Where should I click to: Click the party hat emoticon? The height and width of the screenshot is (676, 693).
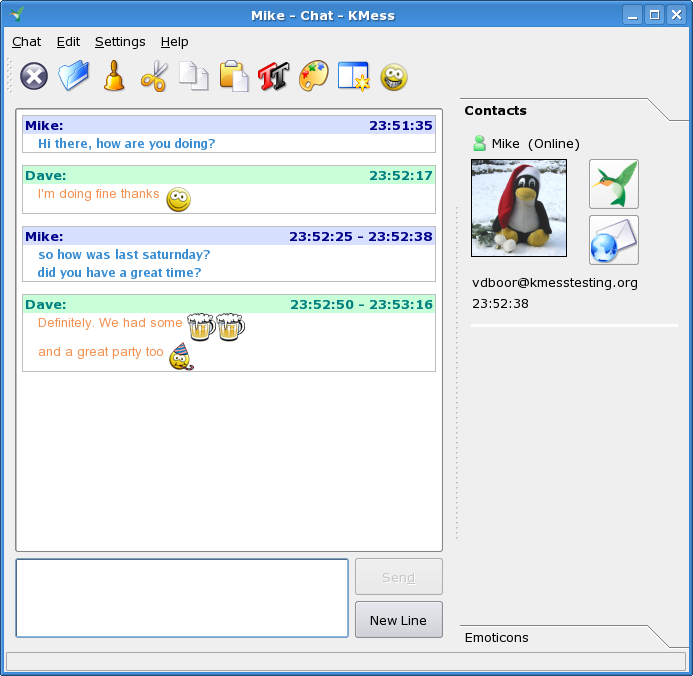[x=181, y=356]
